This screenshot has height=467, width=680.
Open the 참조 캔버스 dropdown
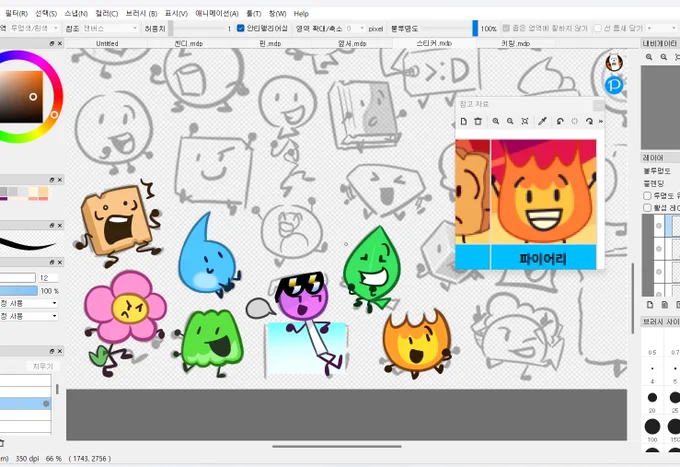[110, 28]
